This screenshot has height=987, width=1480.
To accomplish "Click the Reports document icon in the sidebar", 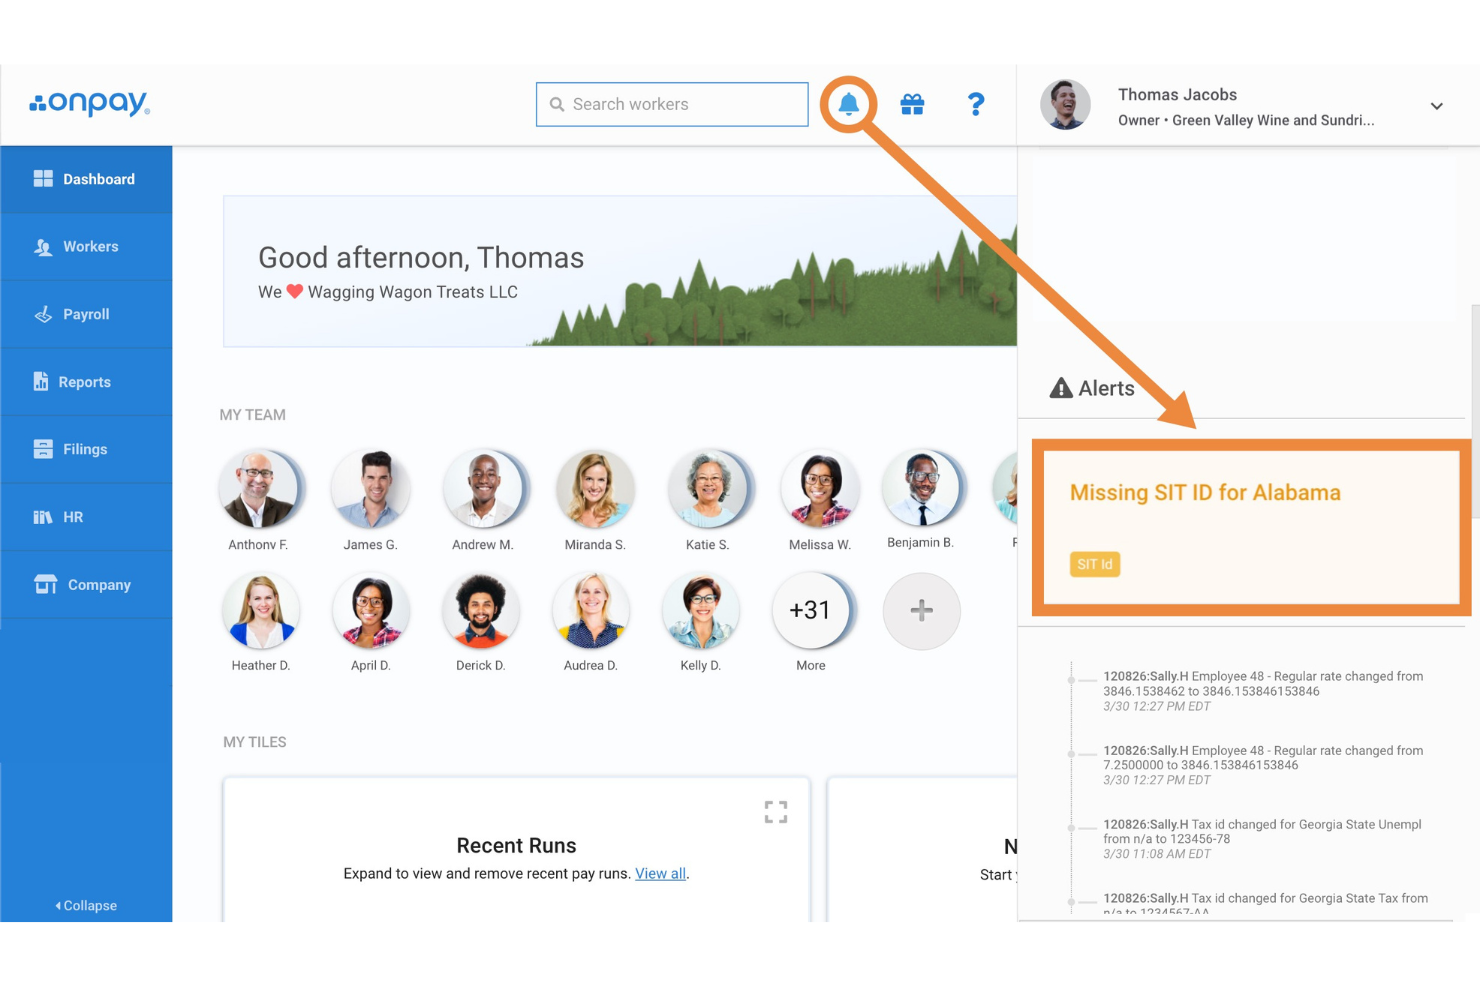I will (41, 381).
